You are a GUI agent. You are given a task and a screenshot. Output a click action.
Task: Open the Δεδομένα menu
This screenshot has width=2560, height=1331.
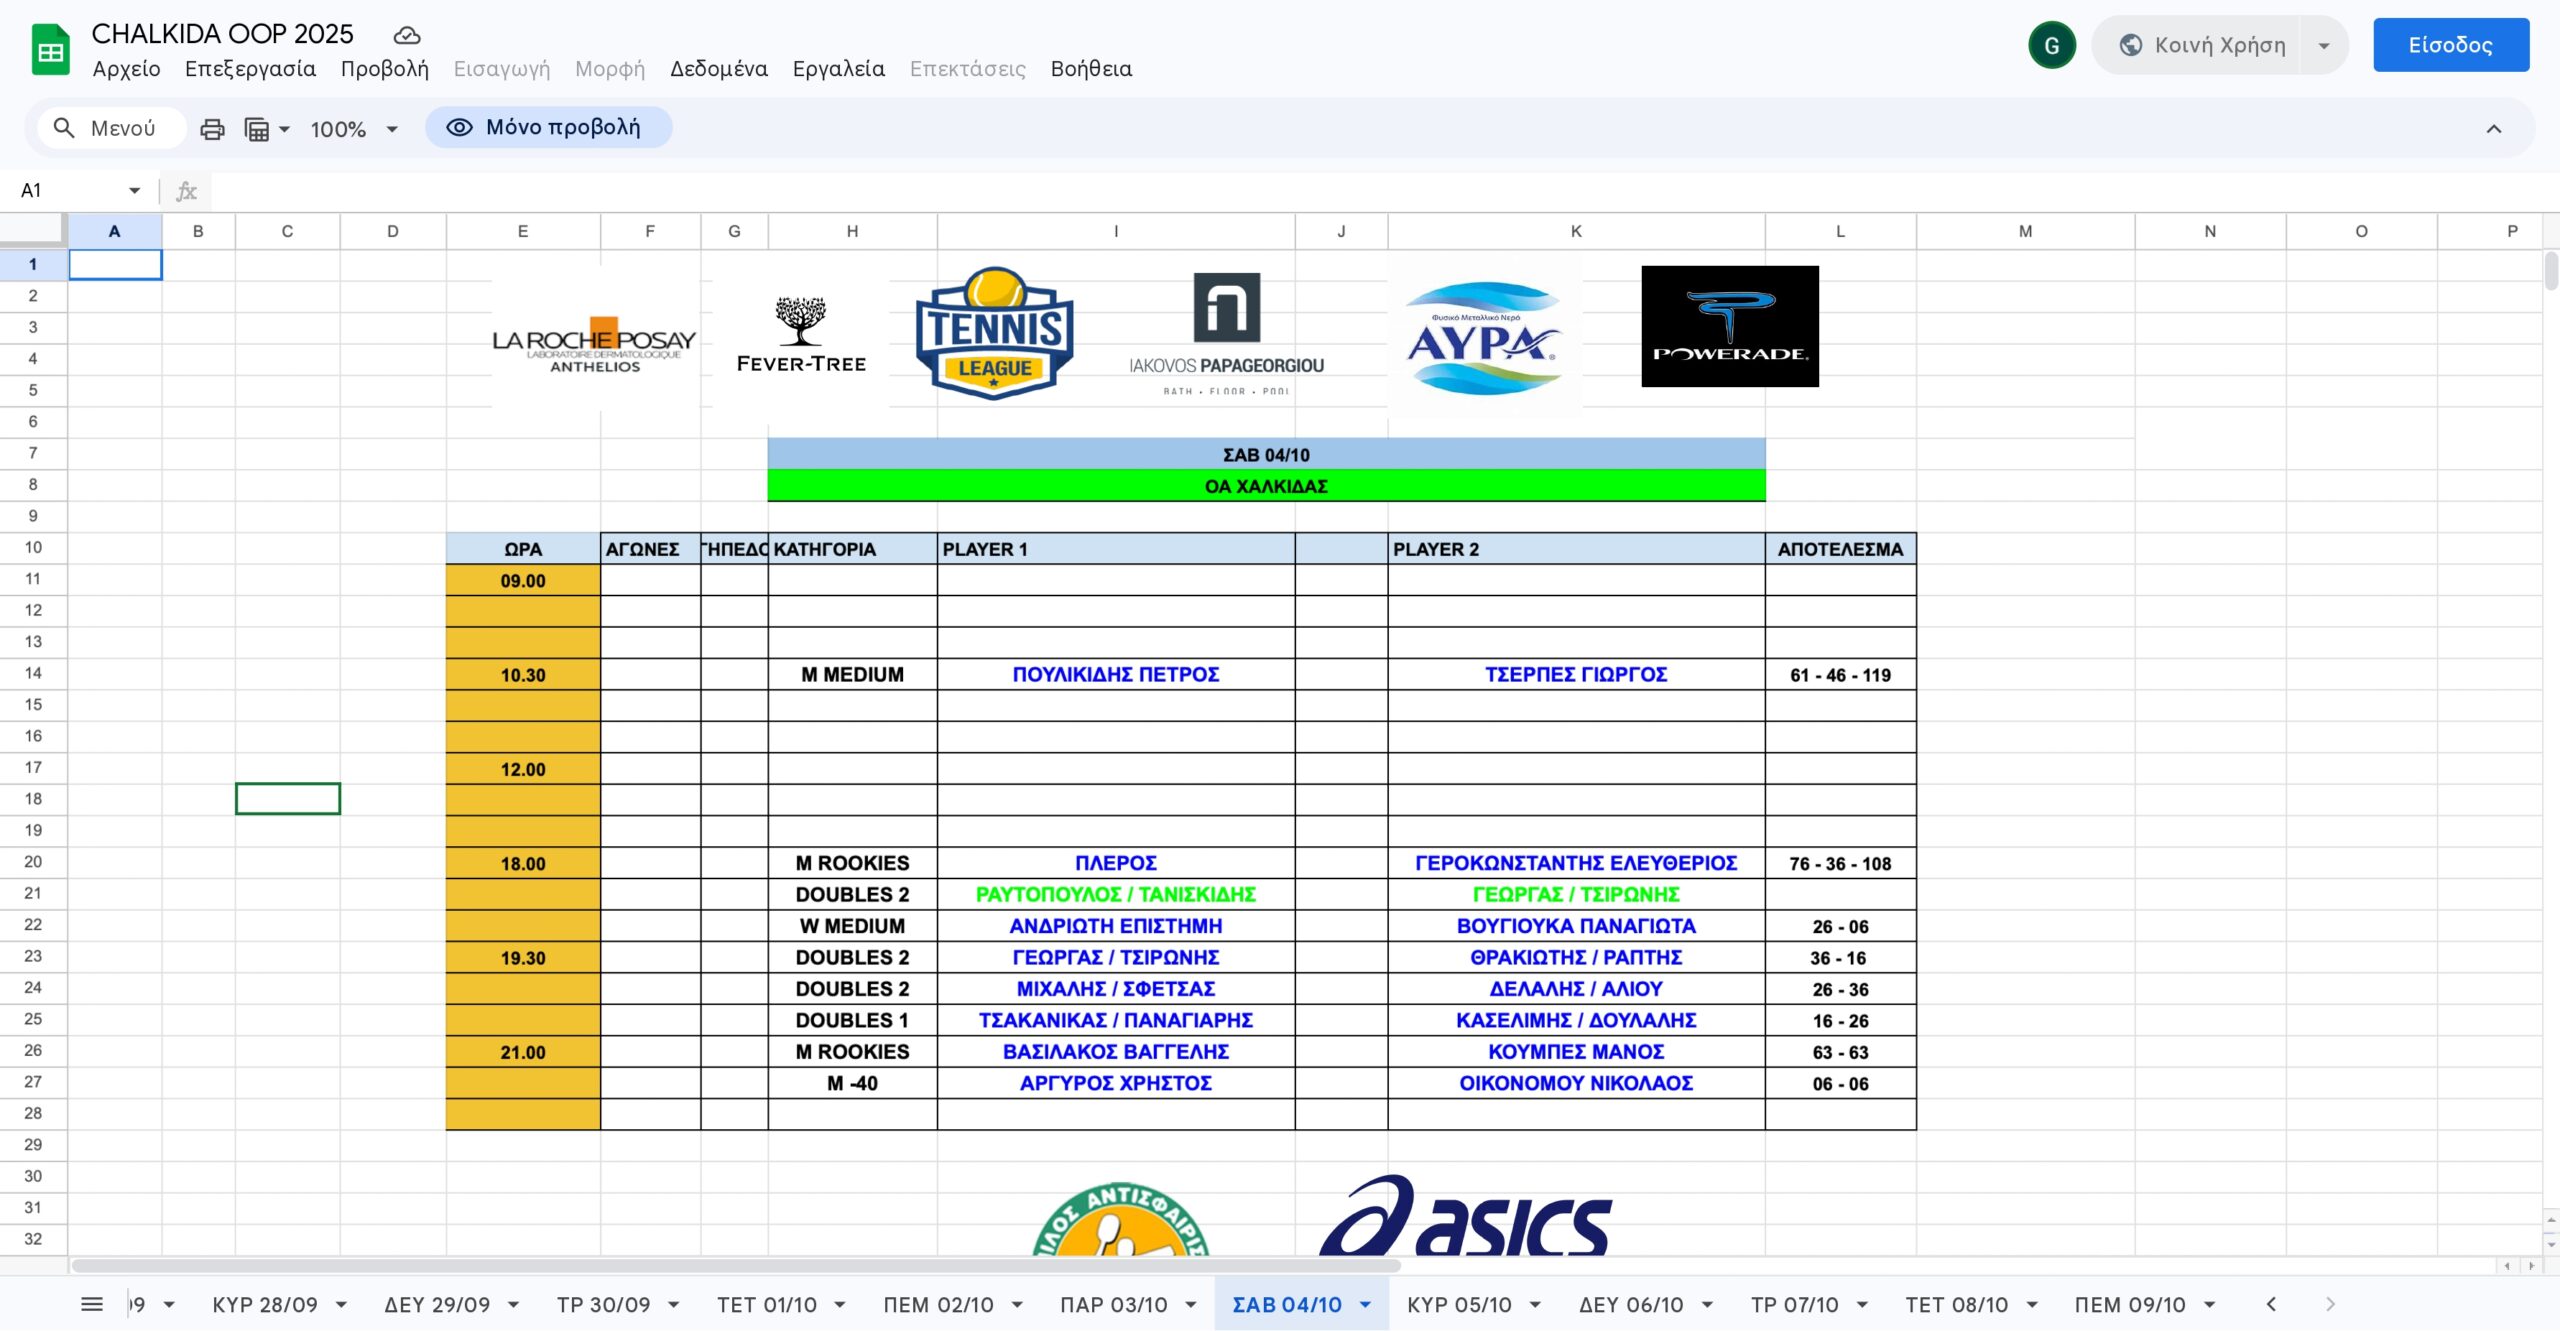[x=718, y=69]
